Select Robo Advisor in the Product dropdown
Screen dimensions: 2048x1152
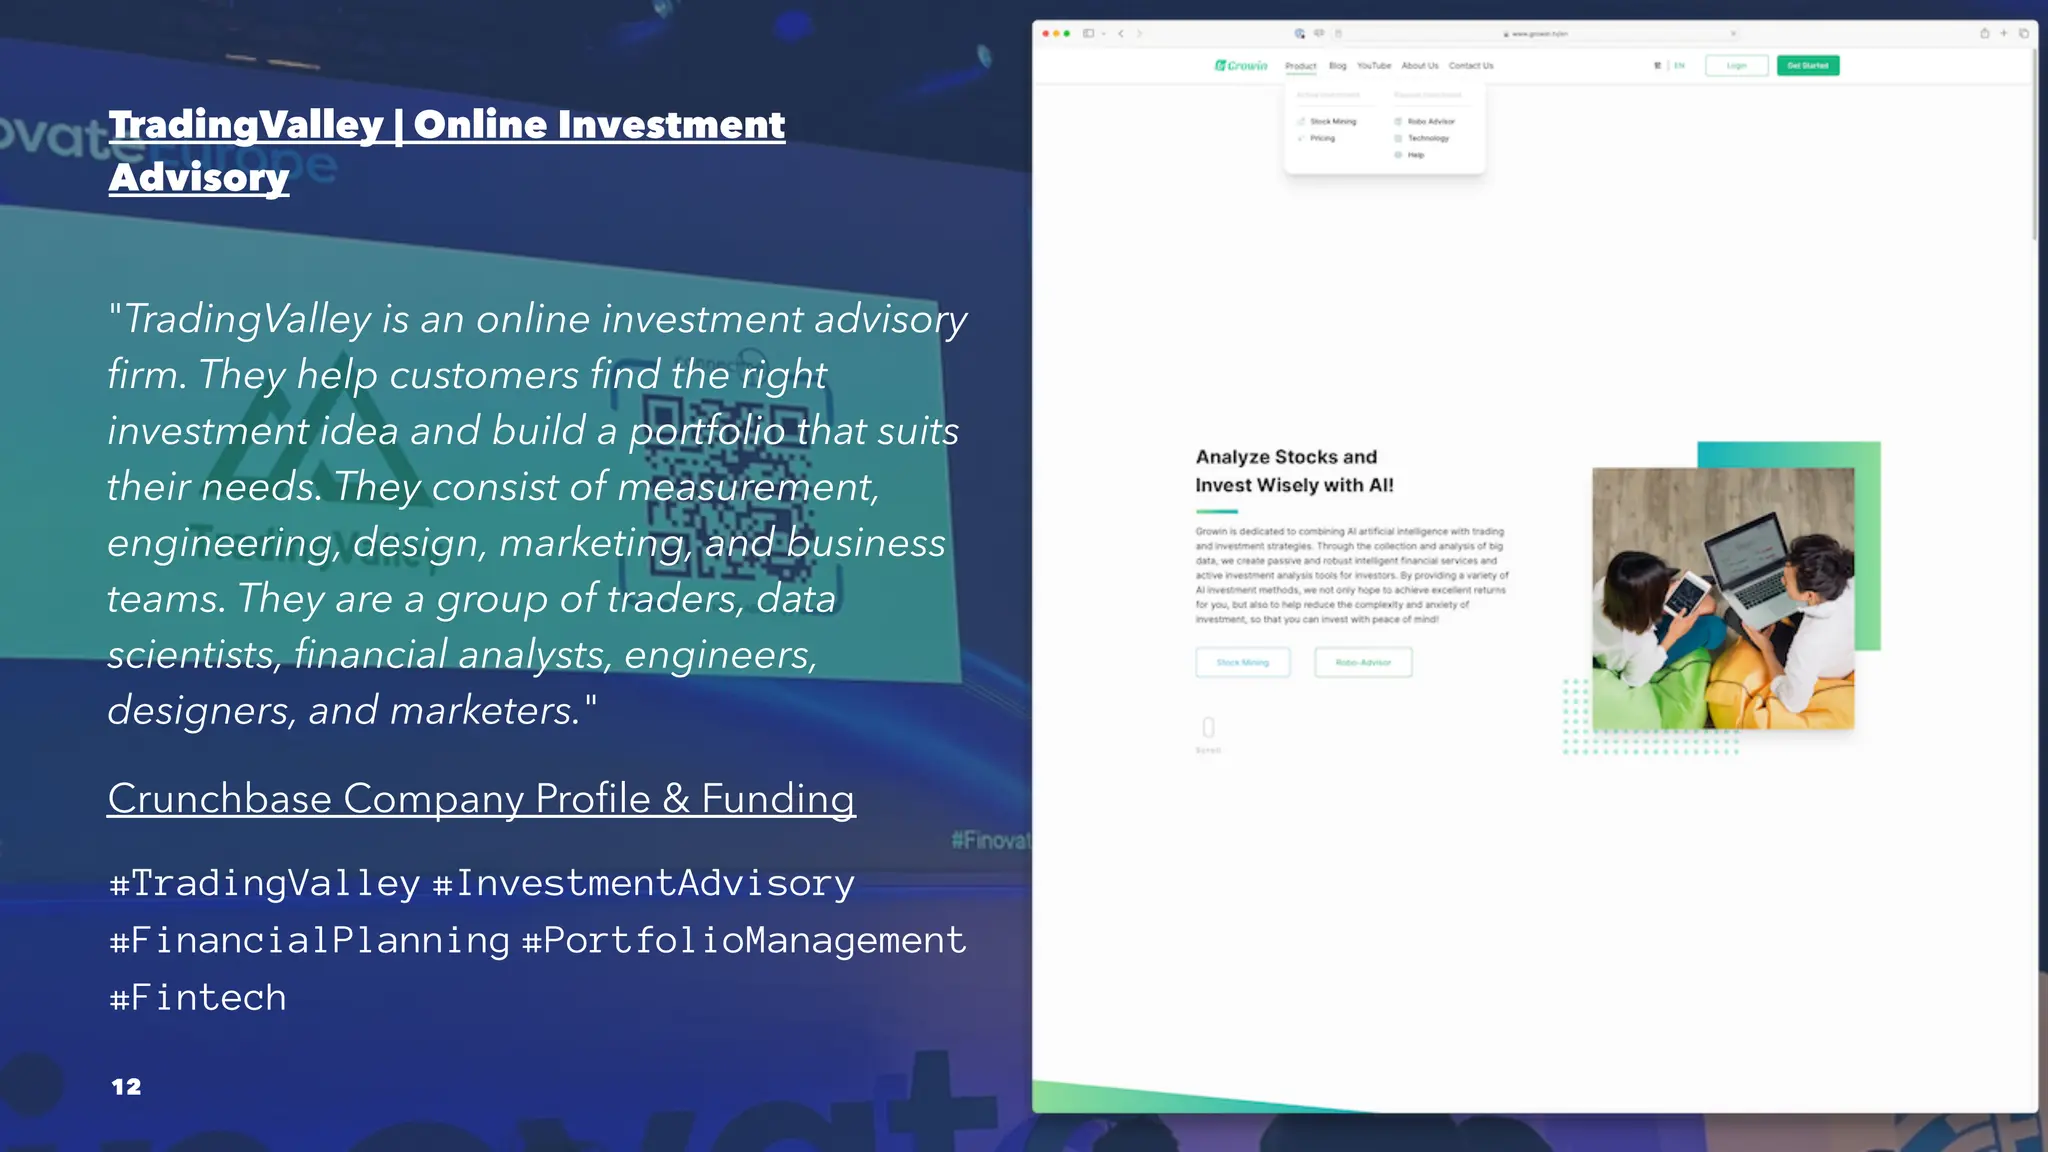coord(1431,121)
